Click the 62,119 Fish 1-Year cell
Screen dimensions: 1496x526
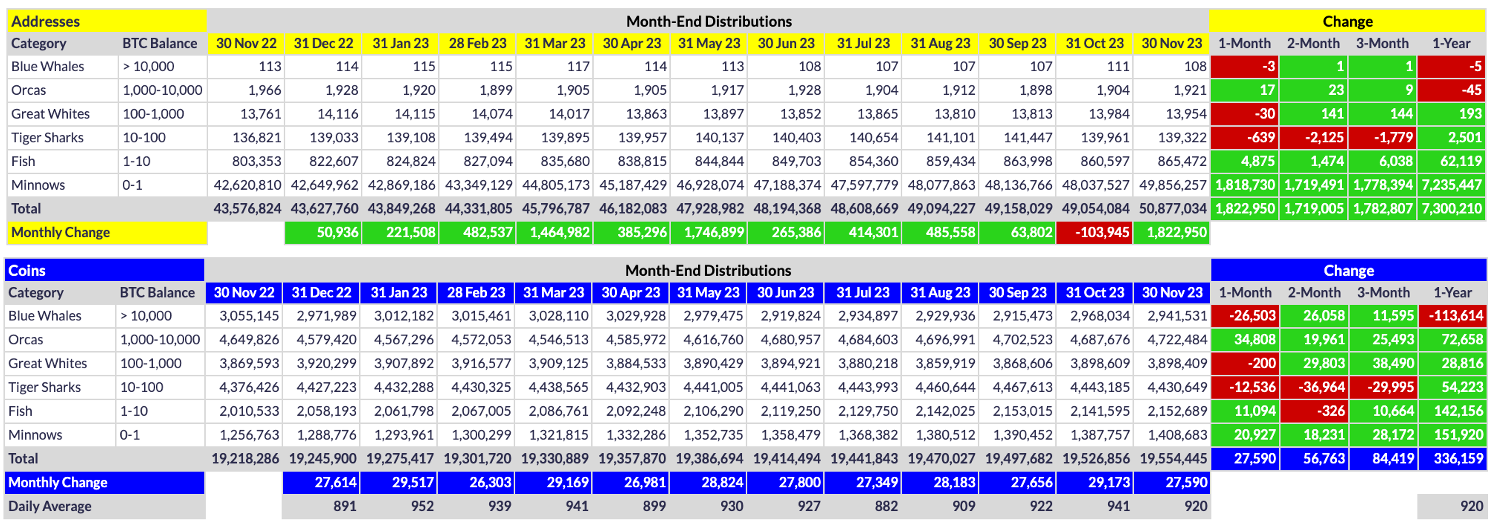[x=1452, y=161]
